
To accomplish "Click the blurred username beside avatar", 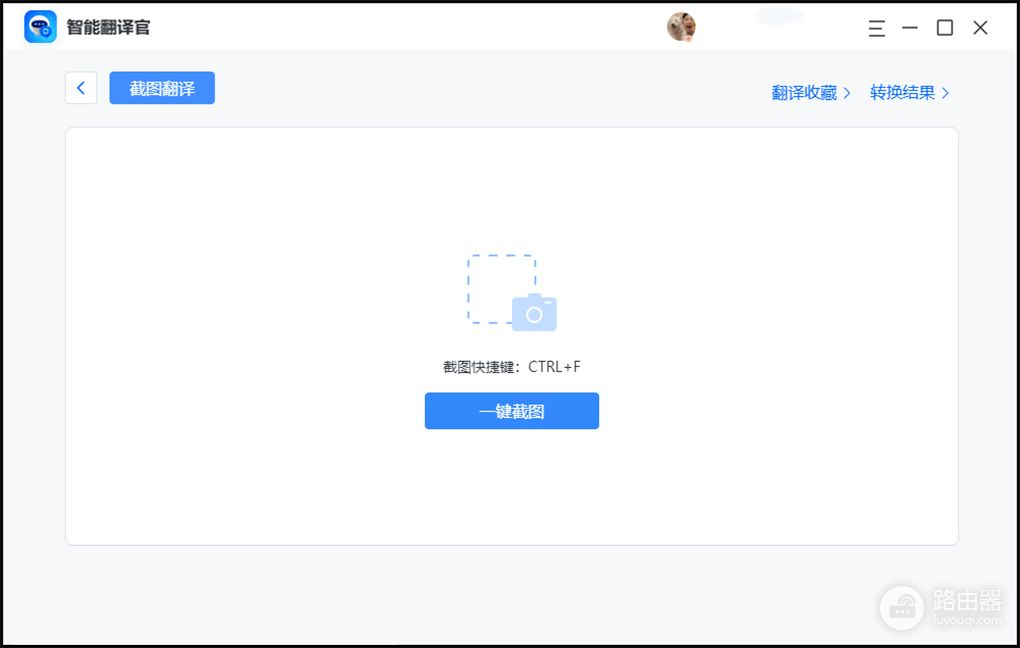I will click(779, 16).
